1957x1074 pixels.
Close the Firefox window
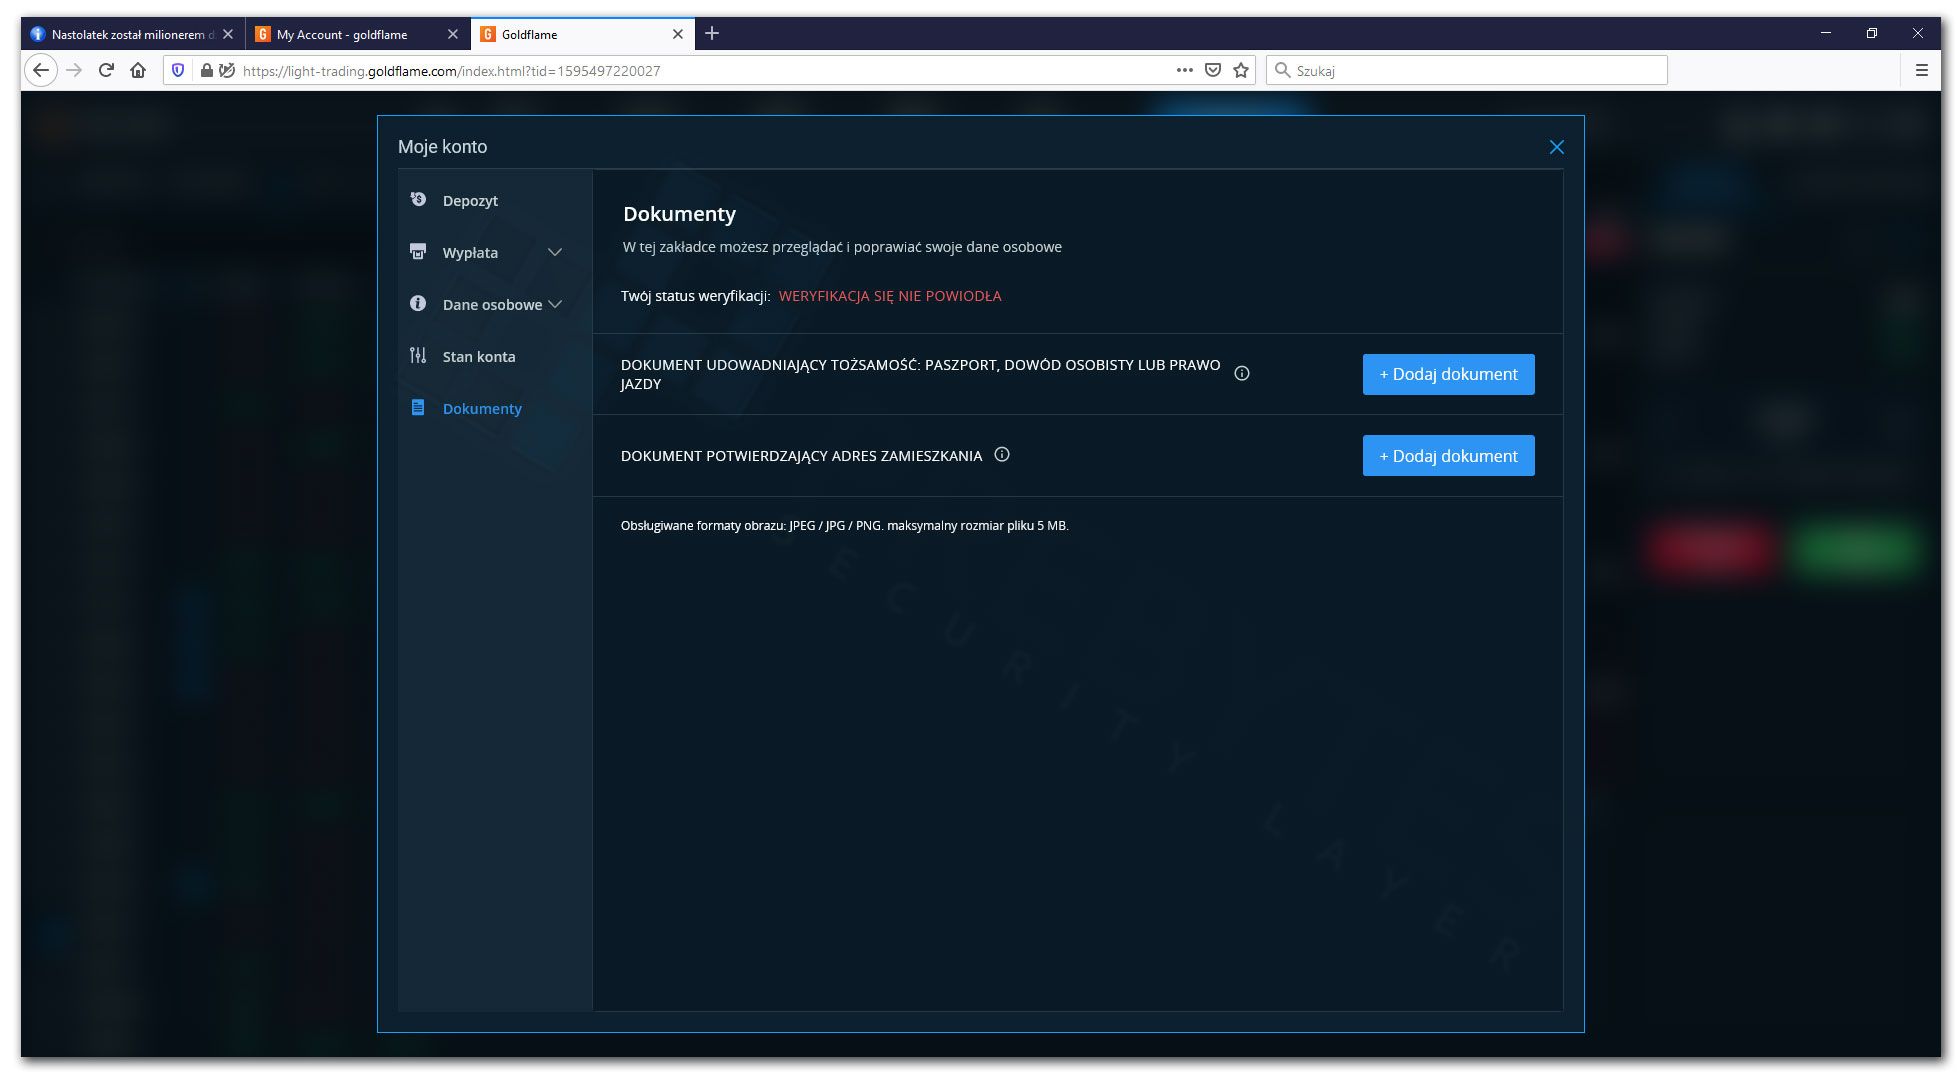(1918, 33)
